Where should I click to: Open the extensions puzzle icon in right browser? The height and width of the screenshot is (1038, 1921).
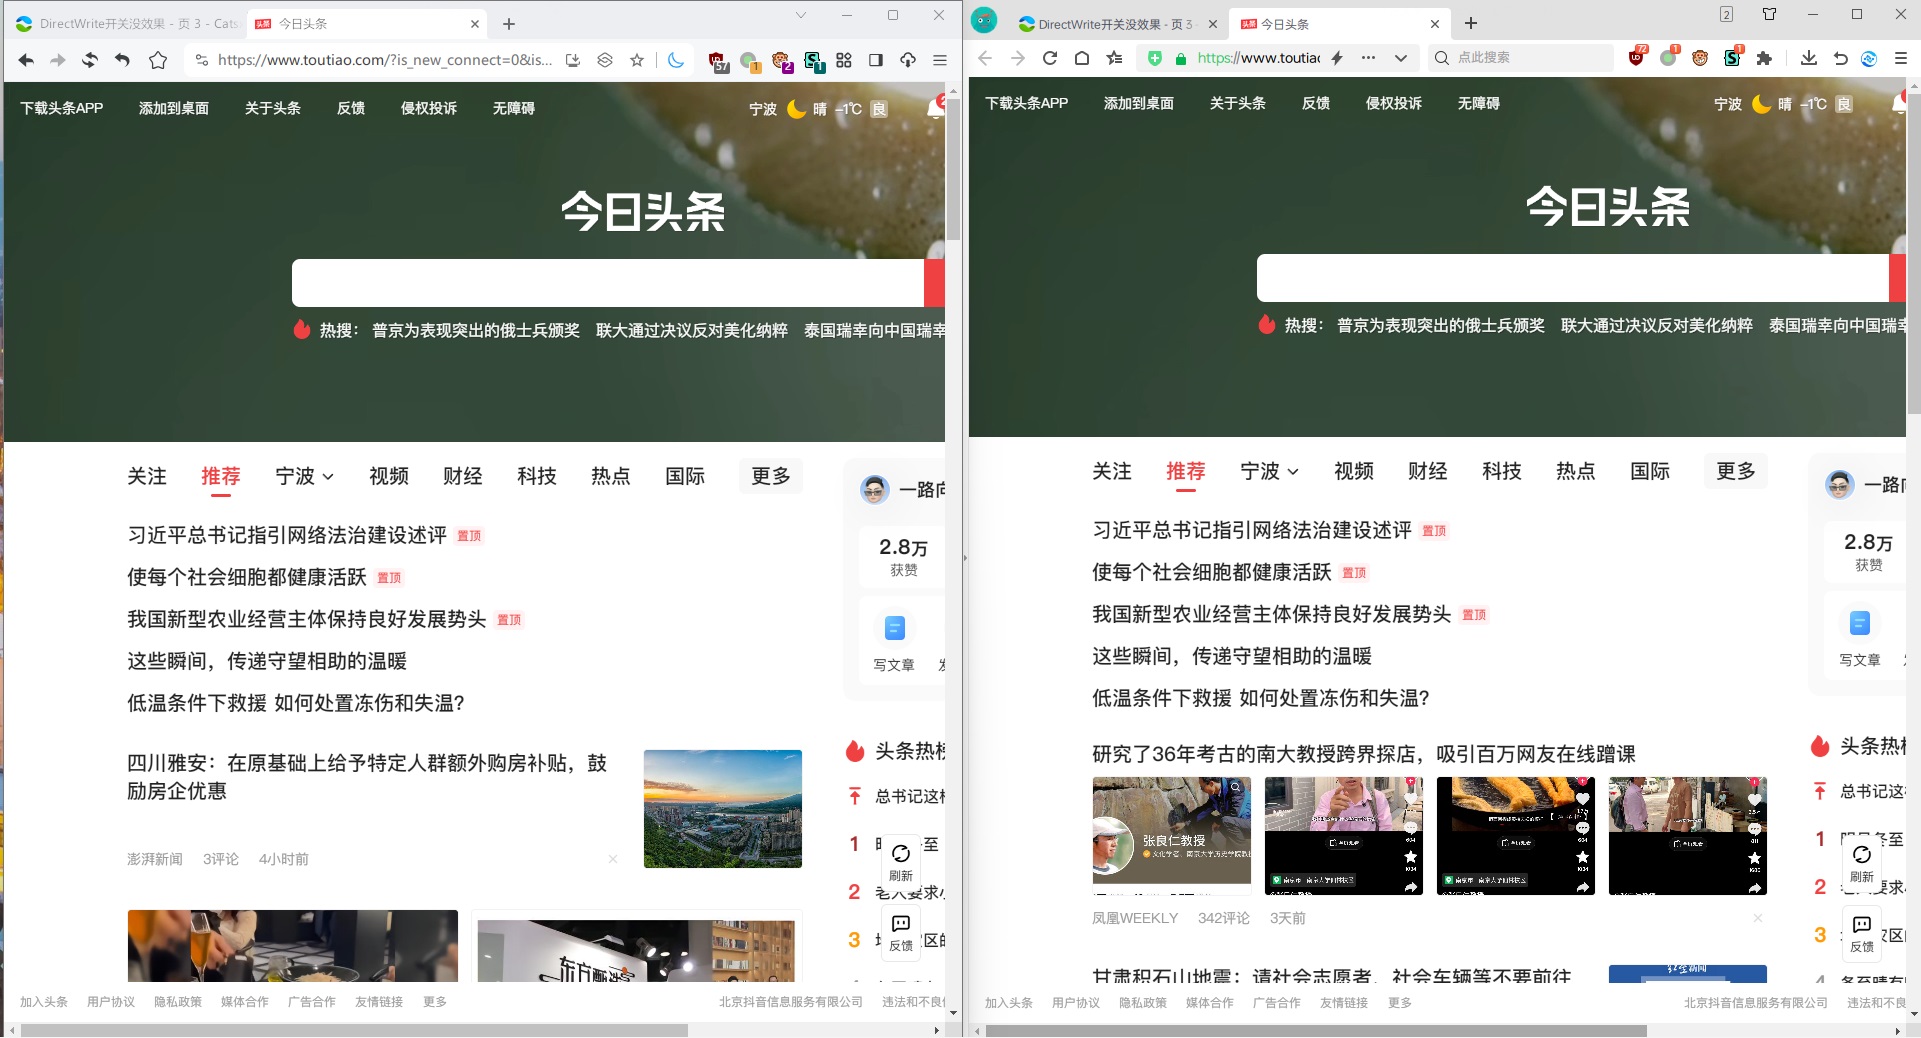click(x=1764, y=58)
